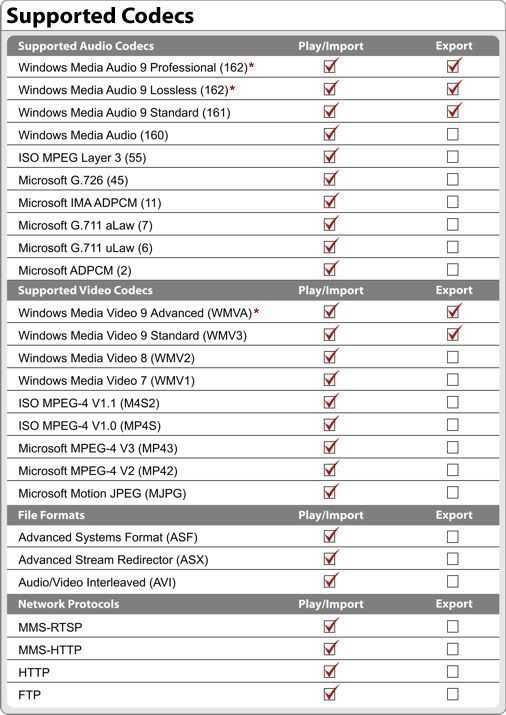The width and height of the screenshot is (506, 715).
Task: Enable Export for Audio/Video Interleaved (AVI)
Action: [x=453, y=581]
